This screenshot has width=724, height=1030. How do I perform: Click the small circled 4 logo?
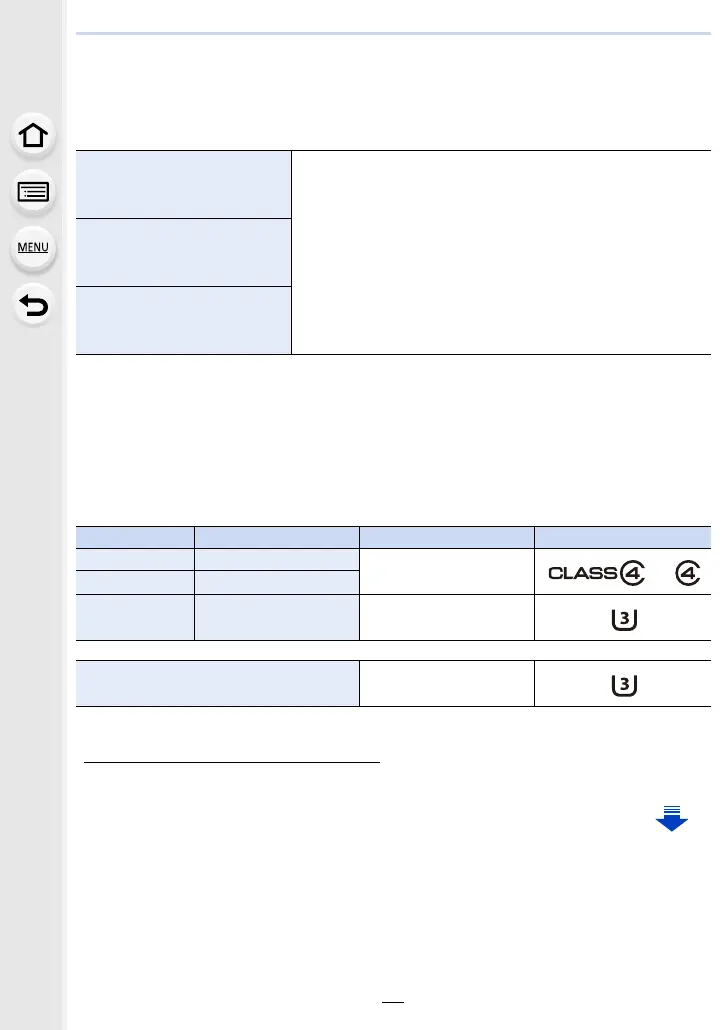click(x=689, y=574)
